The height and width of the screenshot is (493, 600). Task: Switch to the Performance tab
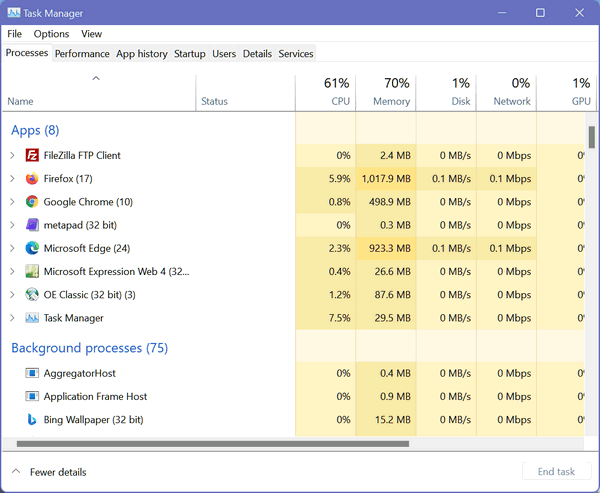coord(82,54)
